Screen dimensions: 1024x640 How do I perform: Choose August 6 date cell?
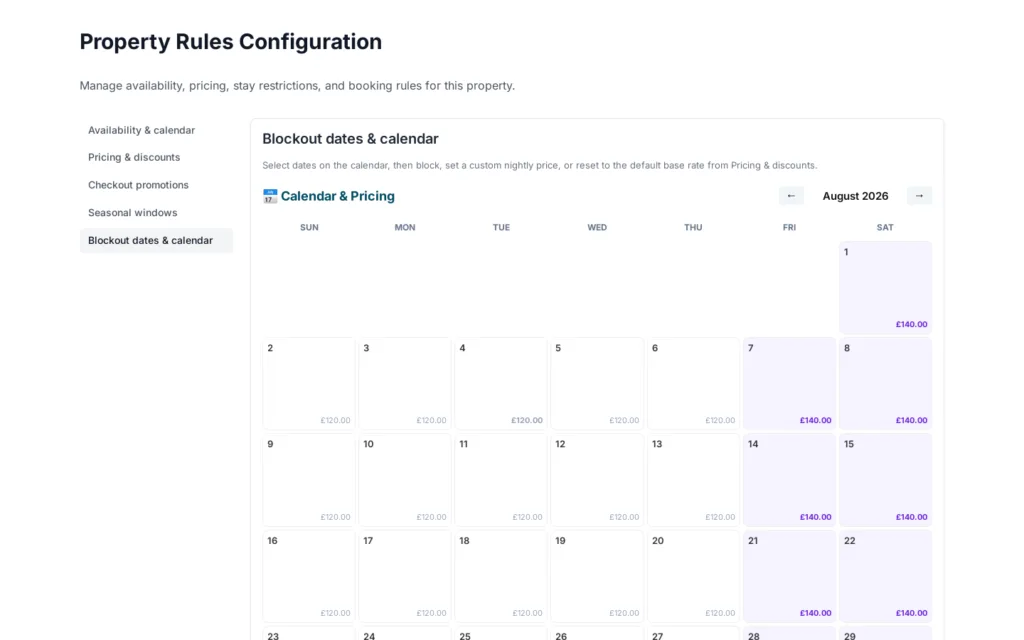pyautogui.click(x=693, y=384)
